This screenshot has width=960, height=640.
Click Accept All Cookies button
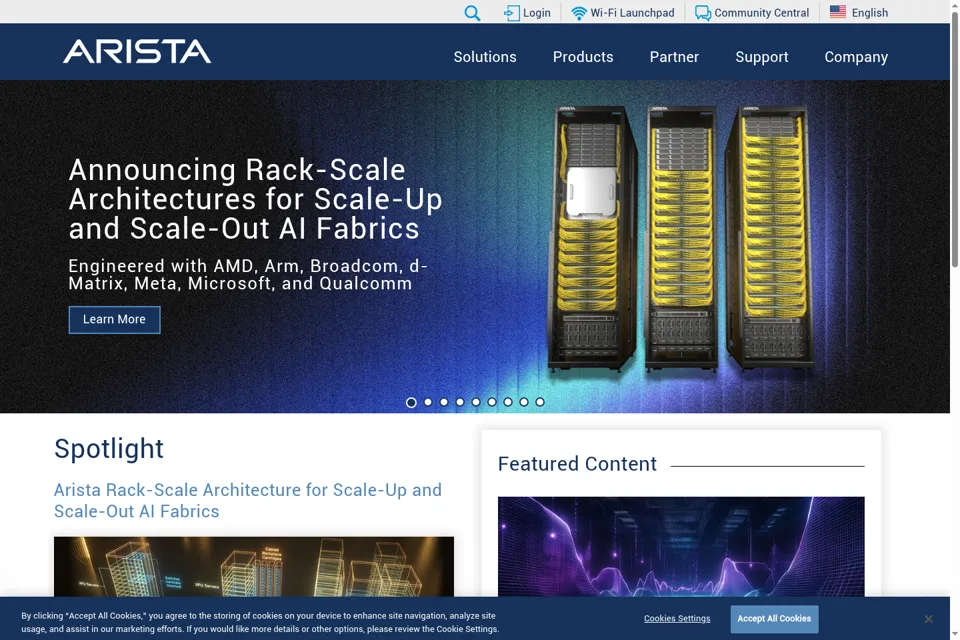[x=774, y=619]
